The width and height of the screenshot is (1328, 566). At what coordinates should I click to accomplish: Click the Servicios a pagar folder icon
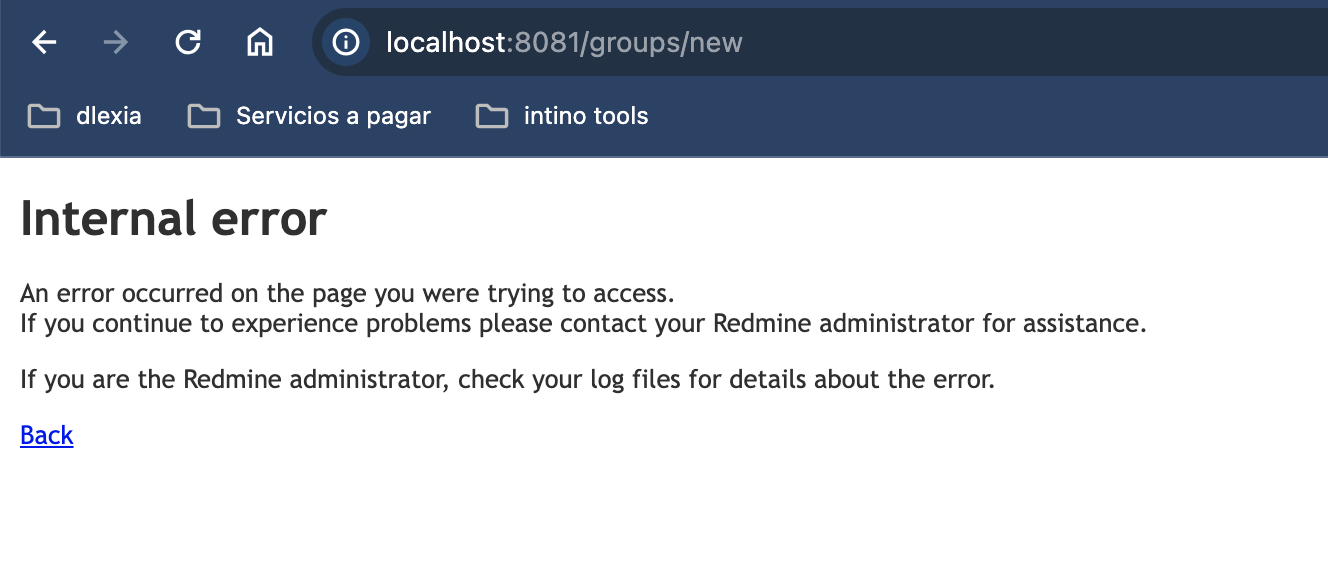pos(203,116)
